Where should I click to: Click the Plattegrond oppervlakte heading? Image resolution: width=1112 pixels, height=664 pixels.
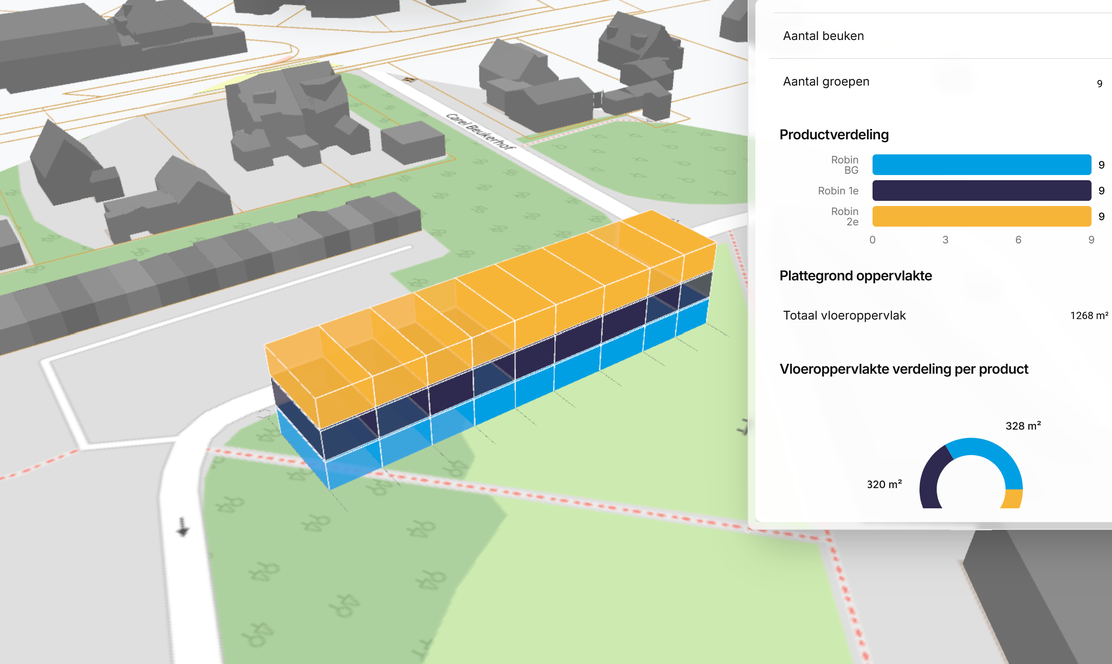pyautogui.click(x=856, y=276)
